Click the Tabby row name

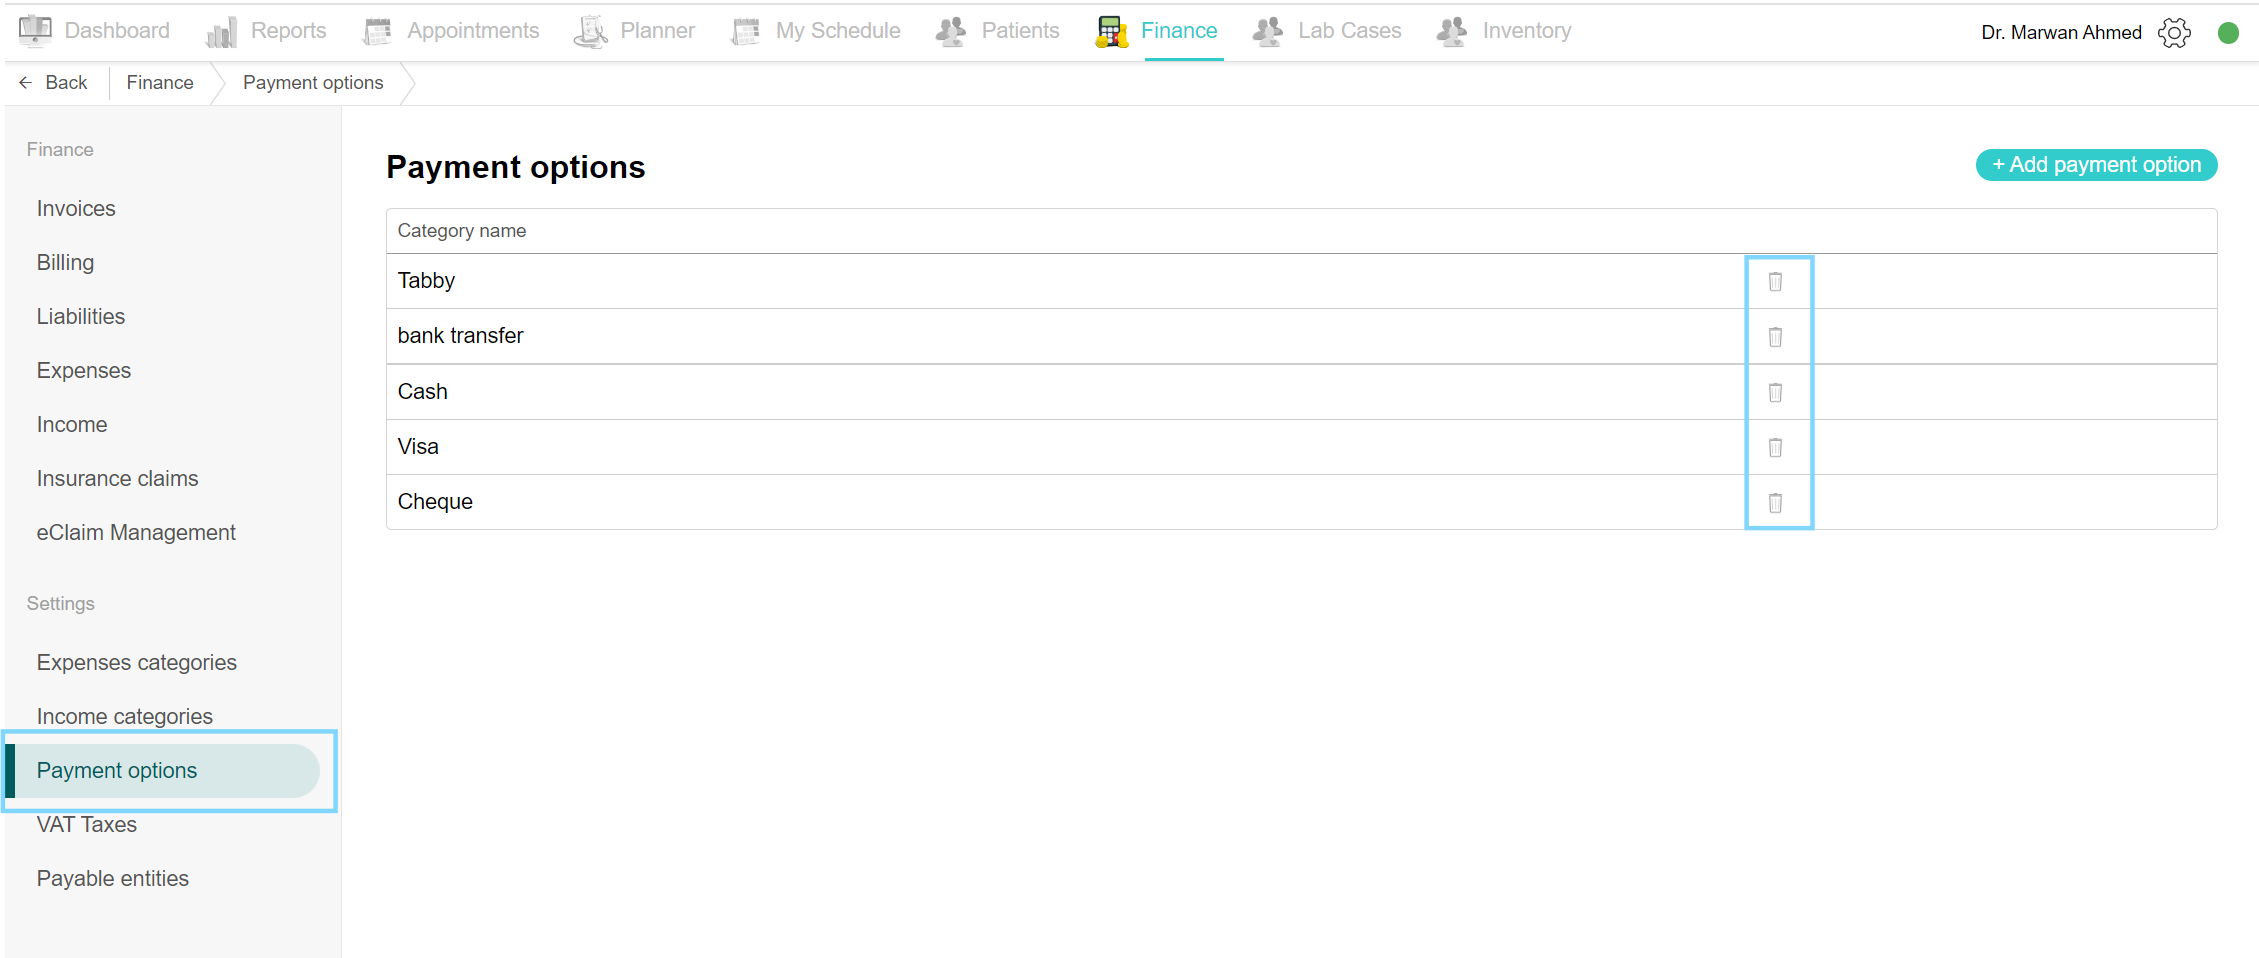click(x=426, y=281)
